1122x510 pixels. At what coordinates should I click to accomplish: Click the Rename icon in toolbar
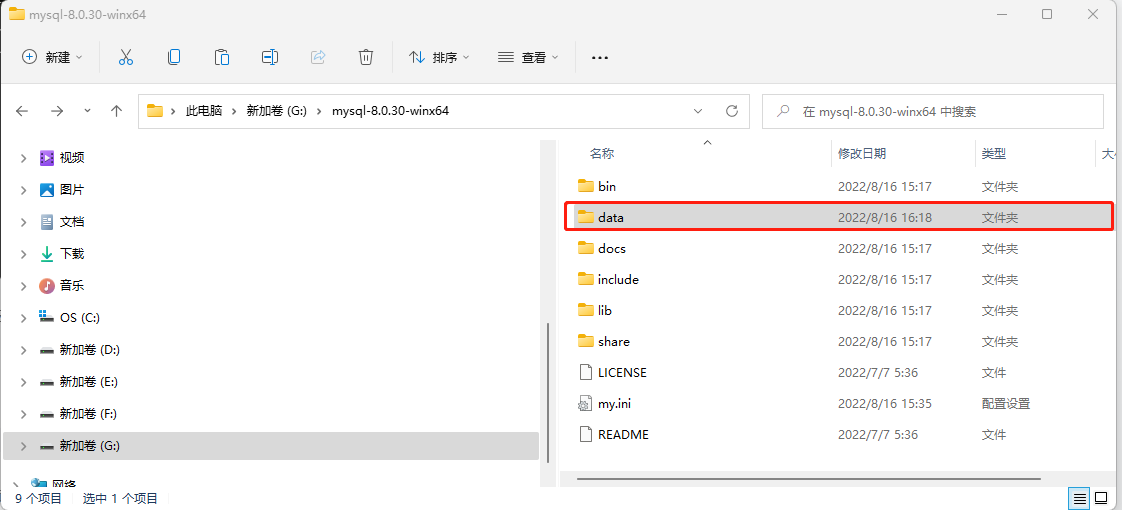pos(270,57)
